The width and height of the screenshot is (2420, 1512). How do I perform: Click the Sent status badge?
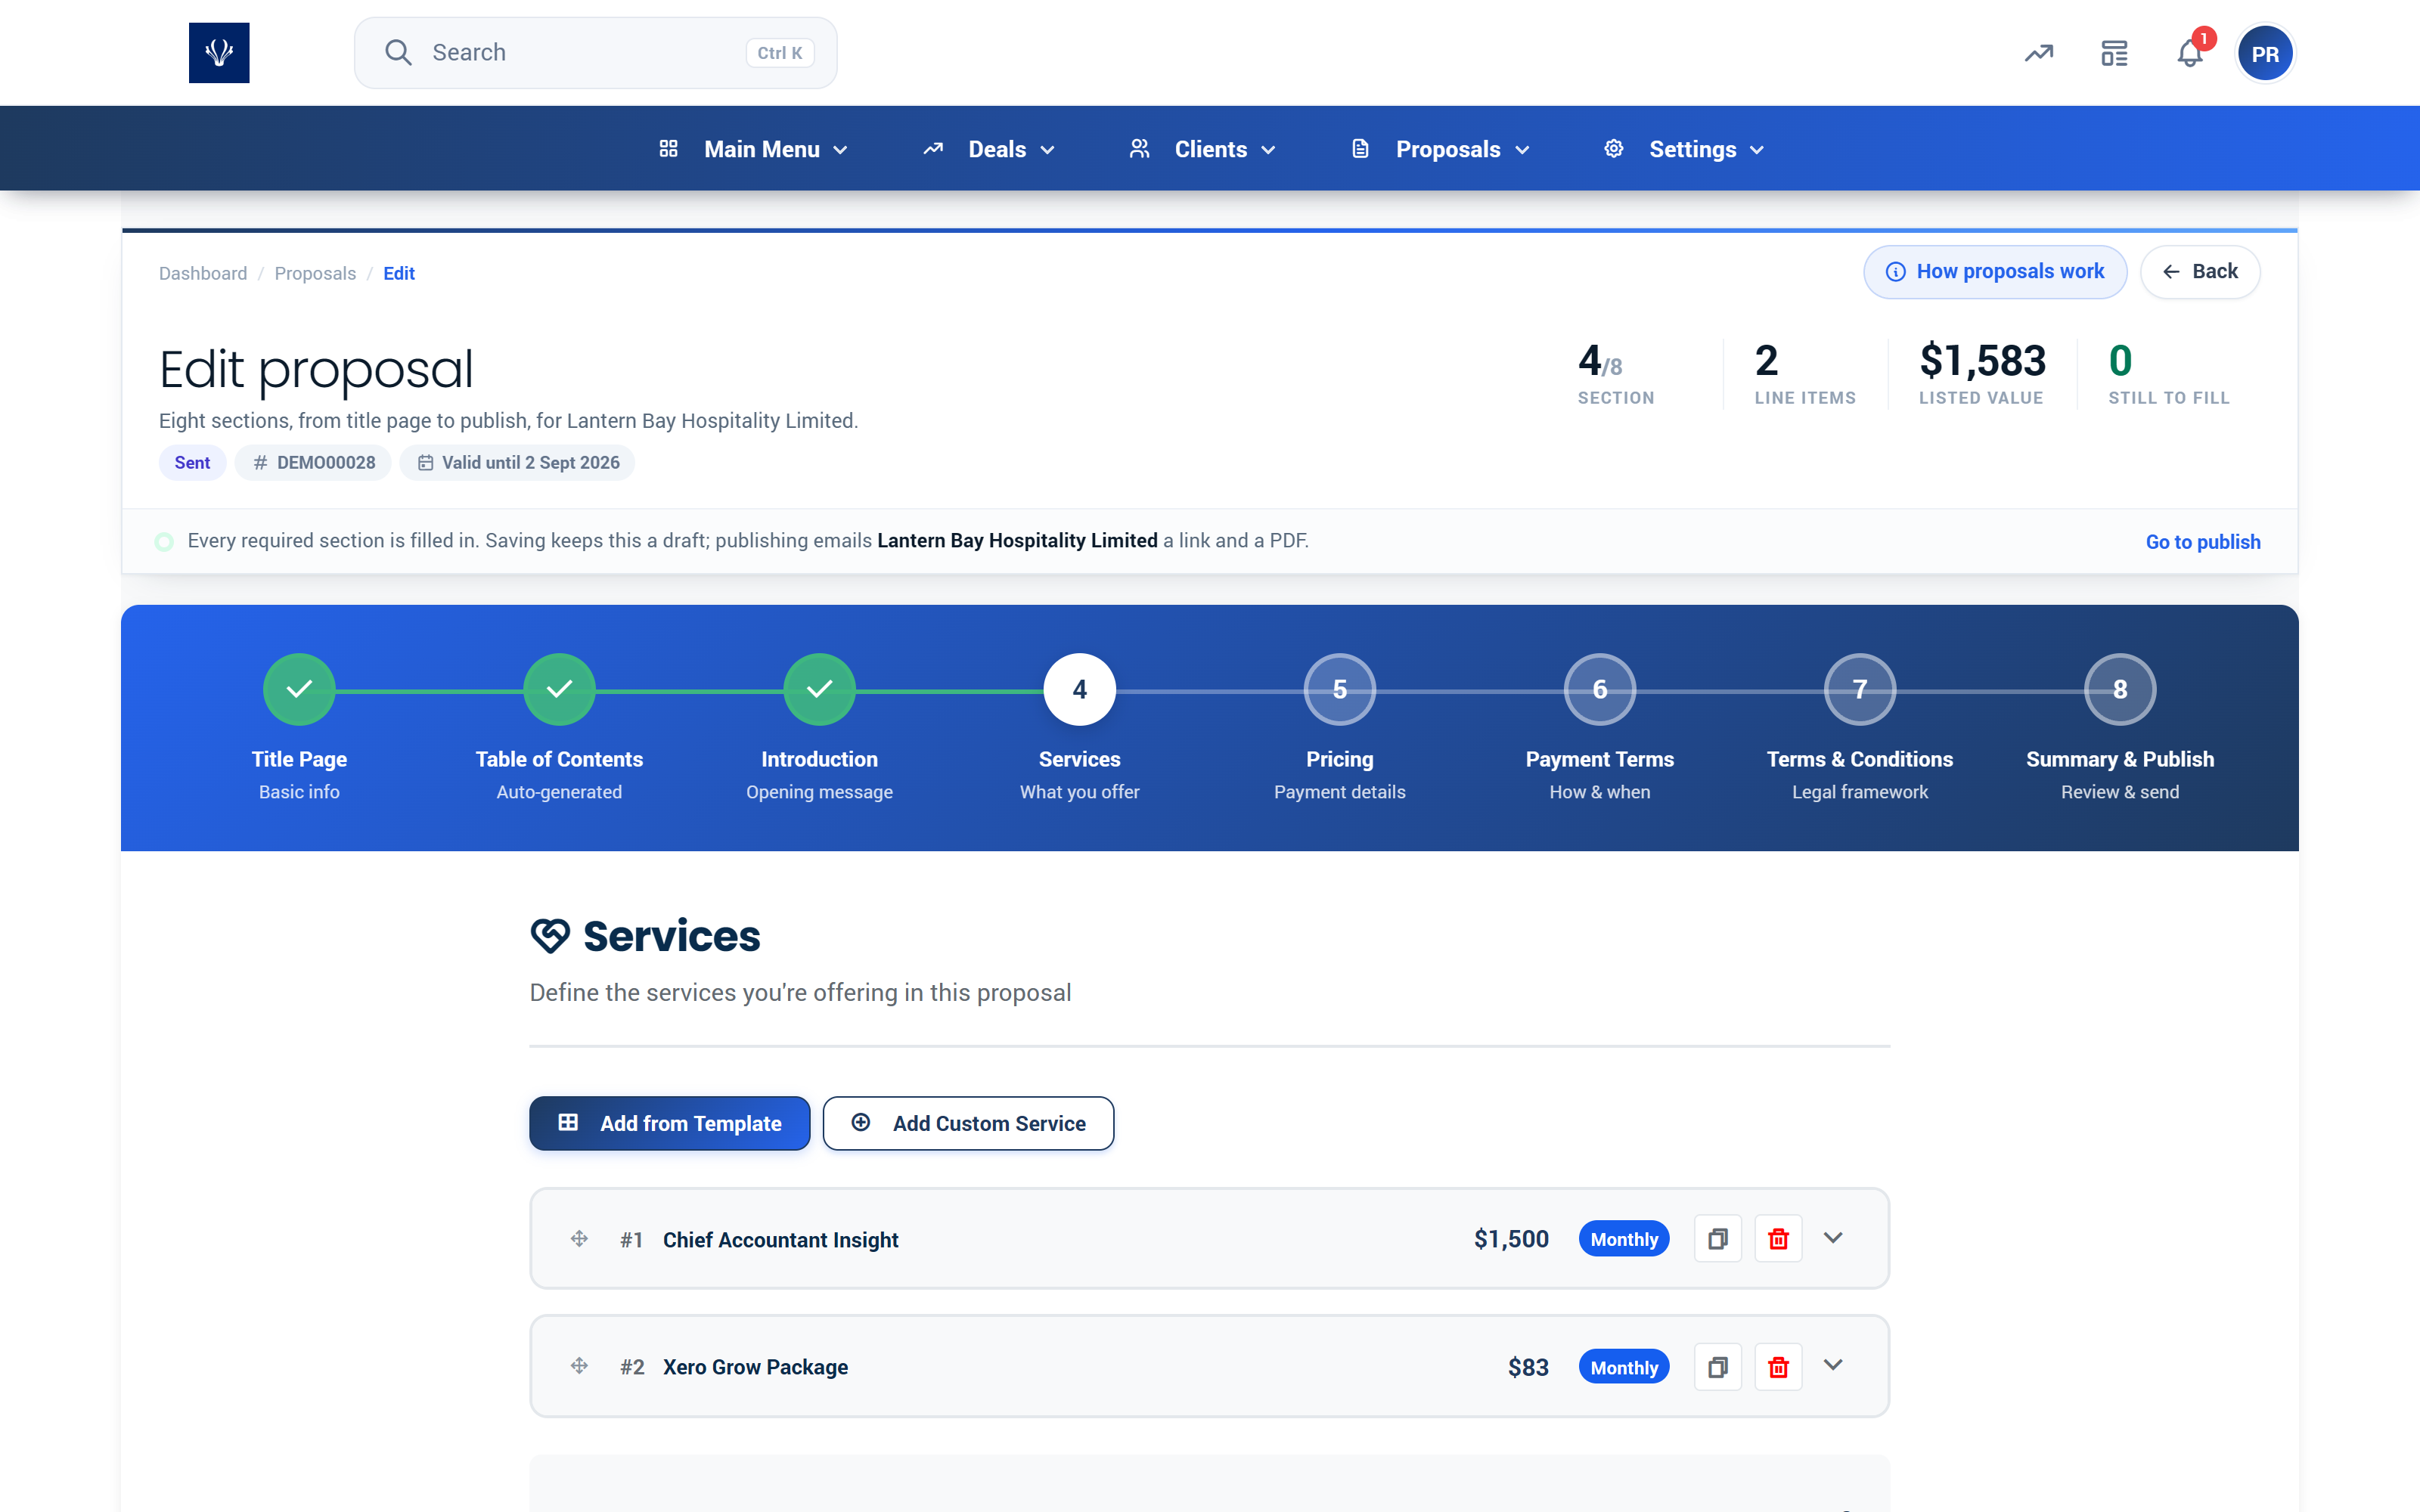click(x=192, y=463)
